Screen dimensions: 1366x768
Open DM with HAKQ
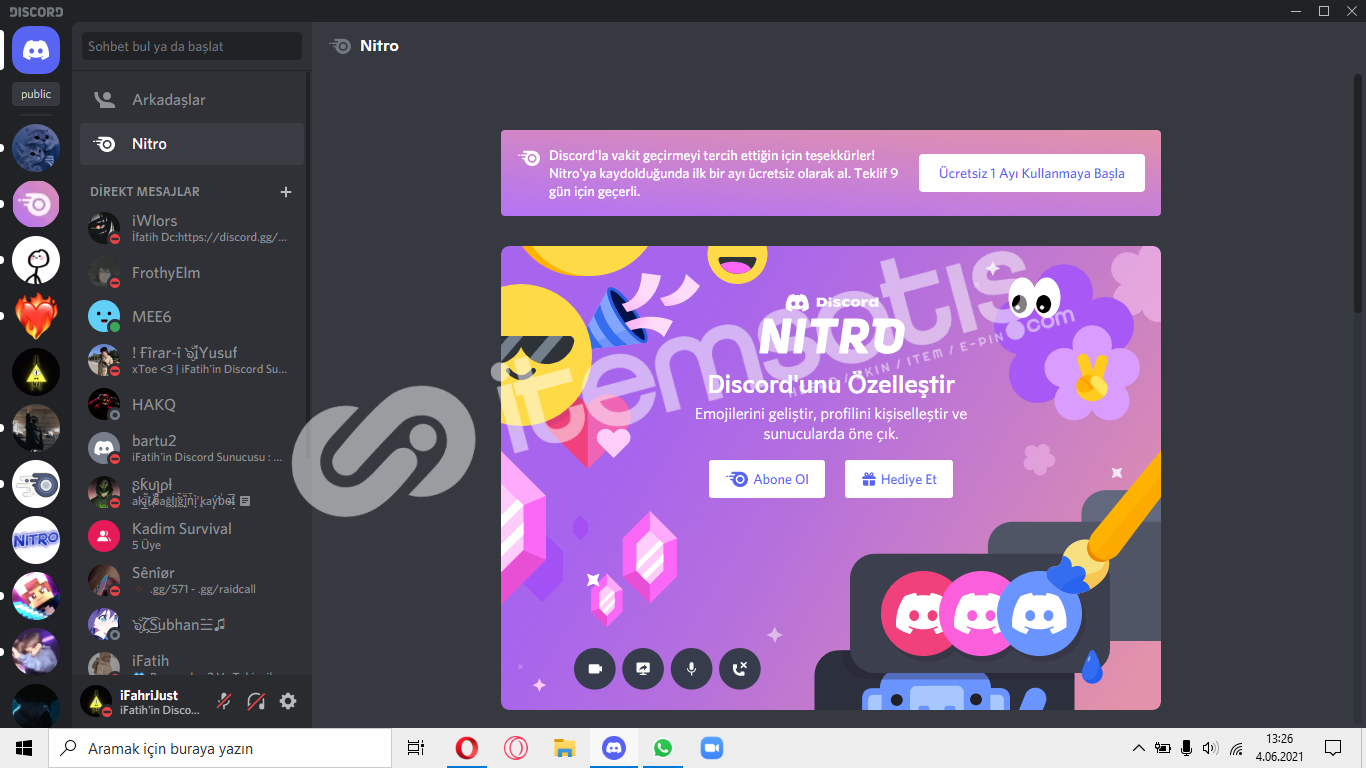point(192,404)
